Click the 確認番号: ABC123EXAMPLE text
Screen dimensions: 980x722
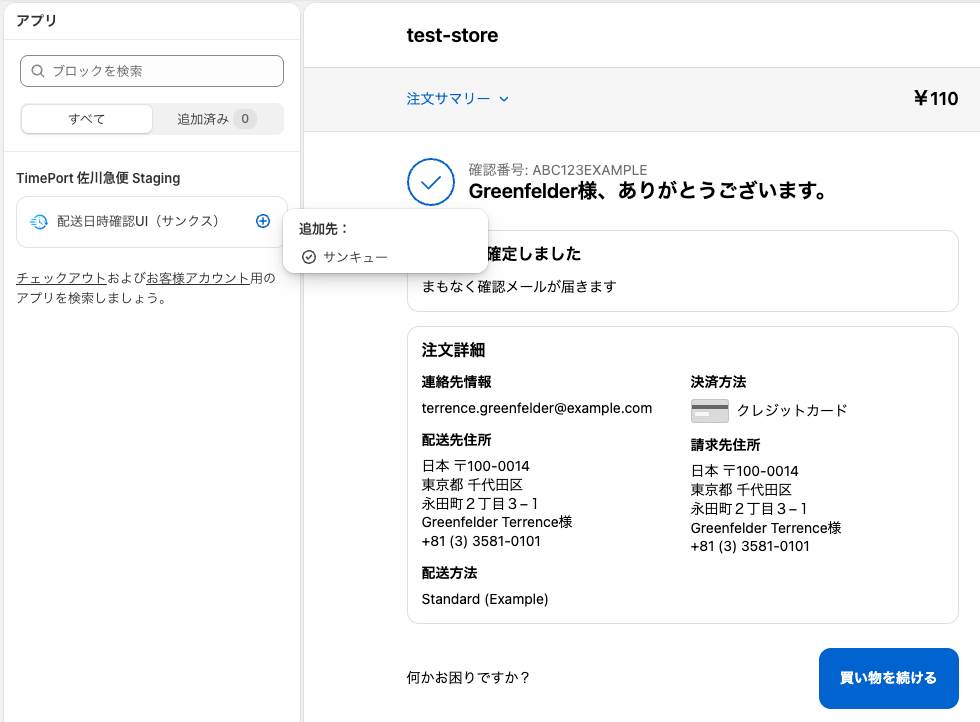click(x=558, y=170)
